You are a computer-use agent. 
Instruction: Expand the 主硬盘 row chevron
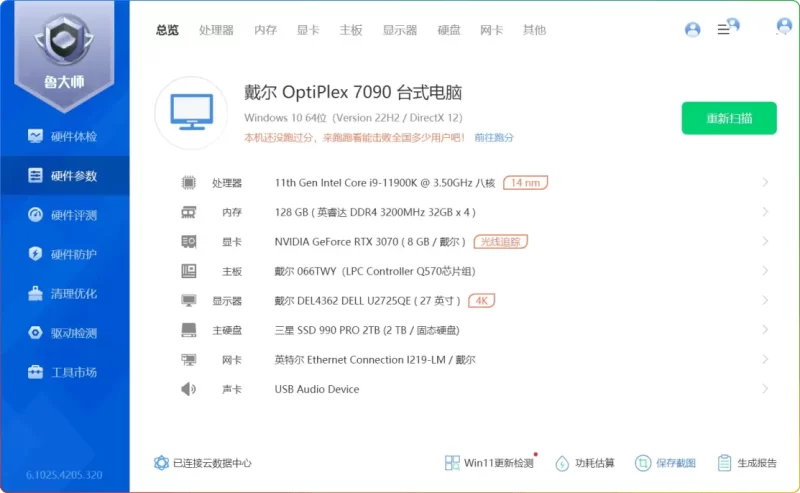[x=765, y=330]
